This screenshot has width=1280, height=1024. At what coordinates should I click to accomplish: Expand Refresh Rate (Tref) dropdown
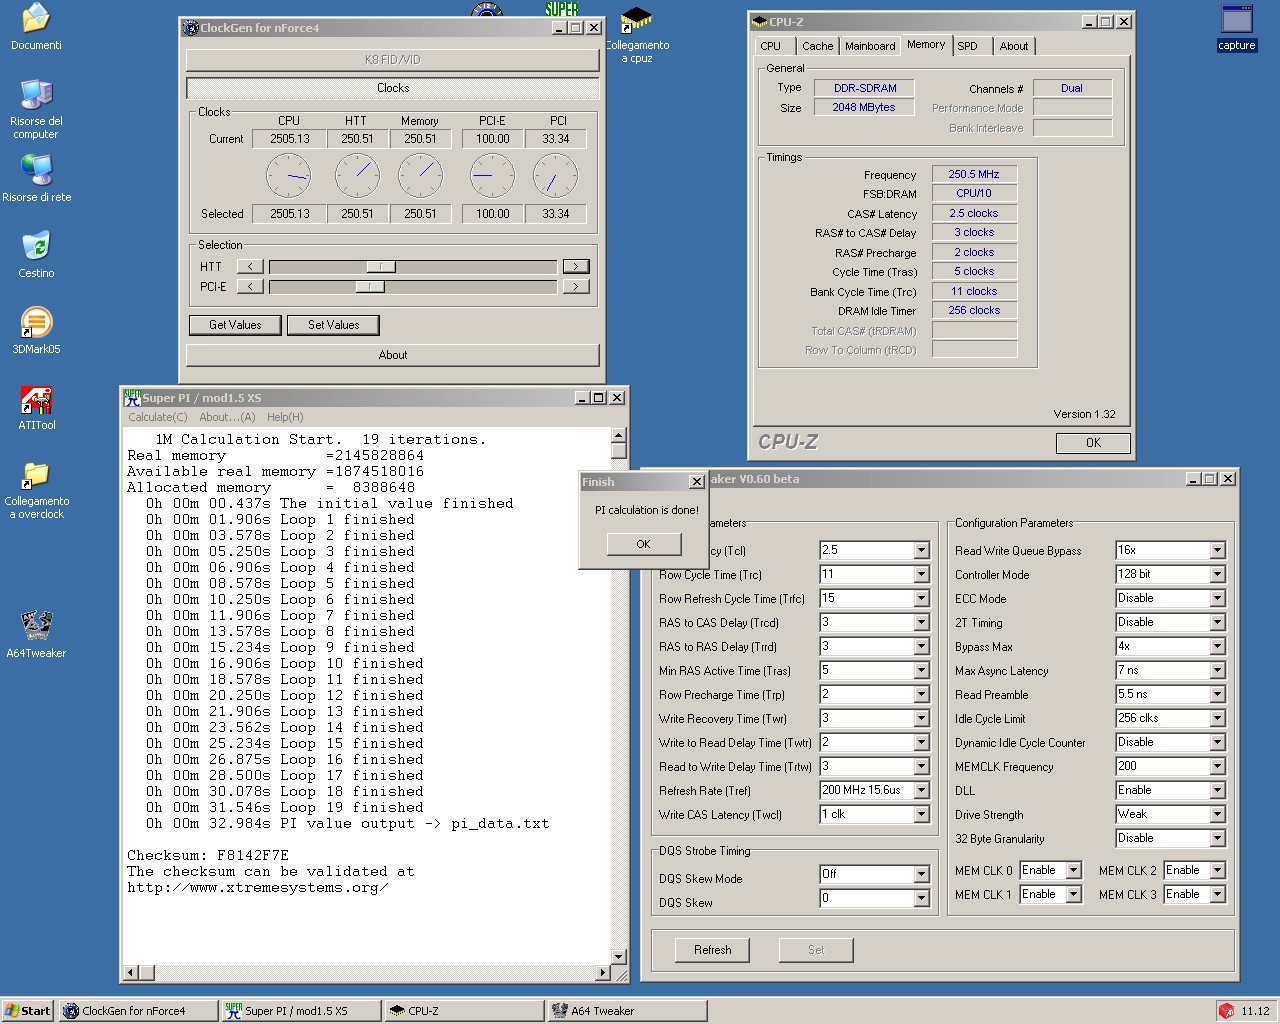921,791
